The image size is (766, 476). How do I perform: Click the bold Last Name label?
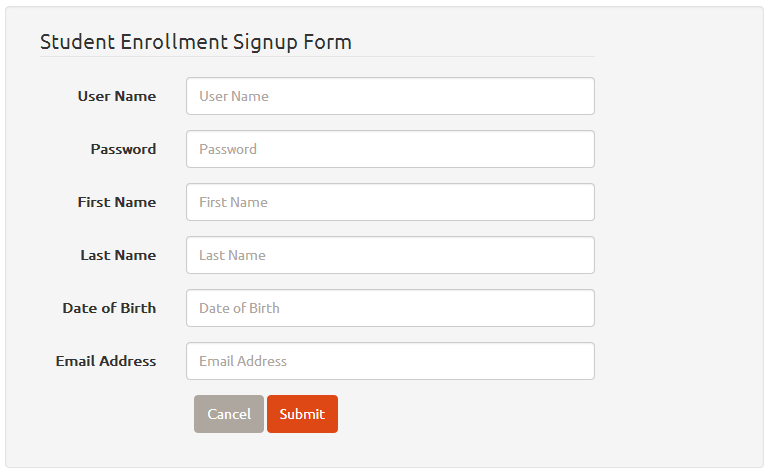tap(118, 255)
